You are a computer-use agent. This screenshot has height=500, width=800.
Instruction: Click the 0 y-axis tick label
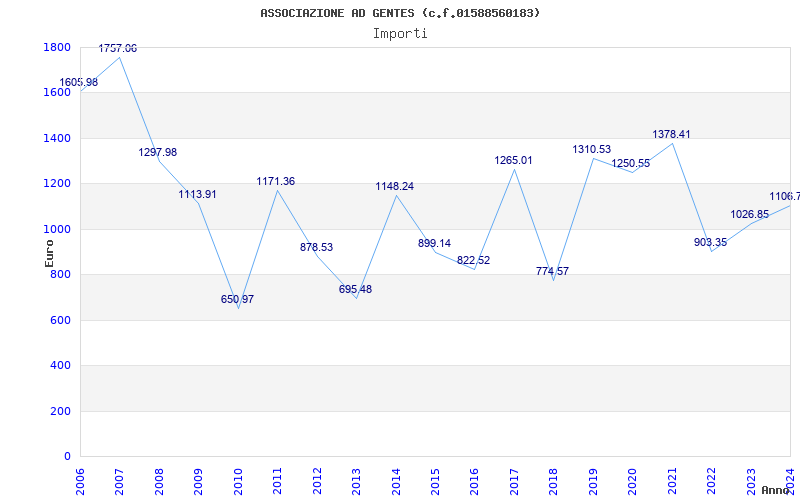(68, 457)
